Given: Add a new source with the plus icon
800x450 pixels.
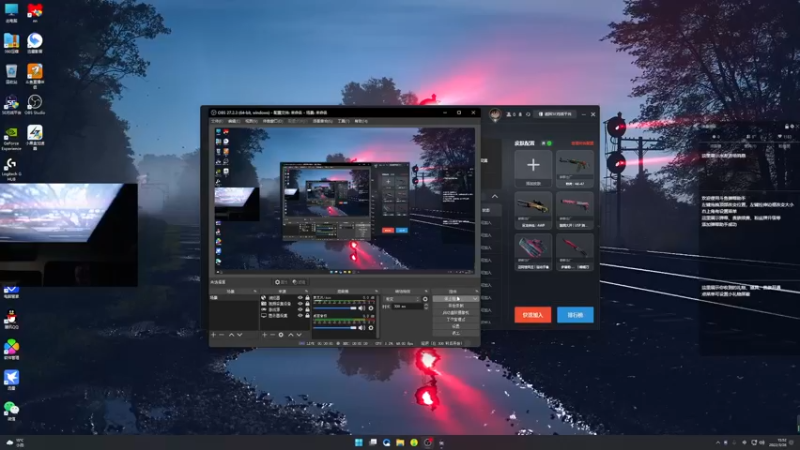Looking at the screenshot, I should [264, 335].
